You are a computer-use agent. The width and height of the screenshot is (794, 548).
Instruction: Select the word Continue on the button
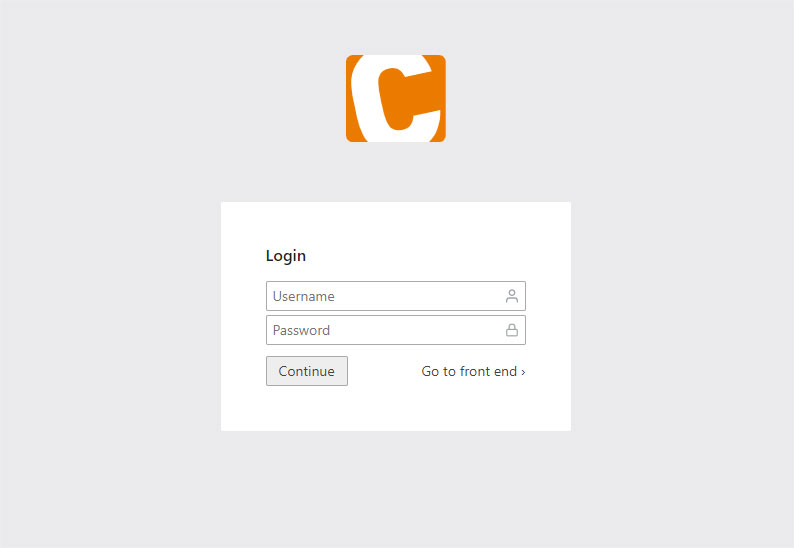coord(307,371)
